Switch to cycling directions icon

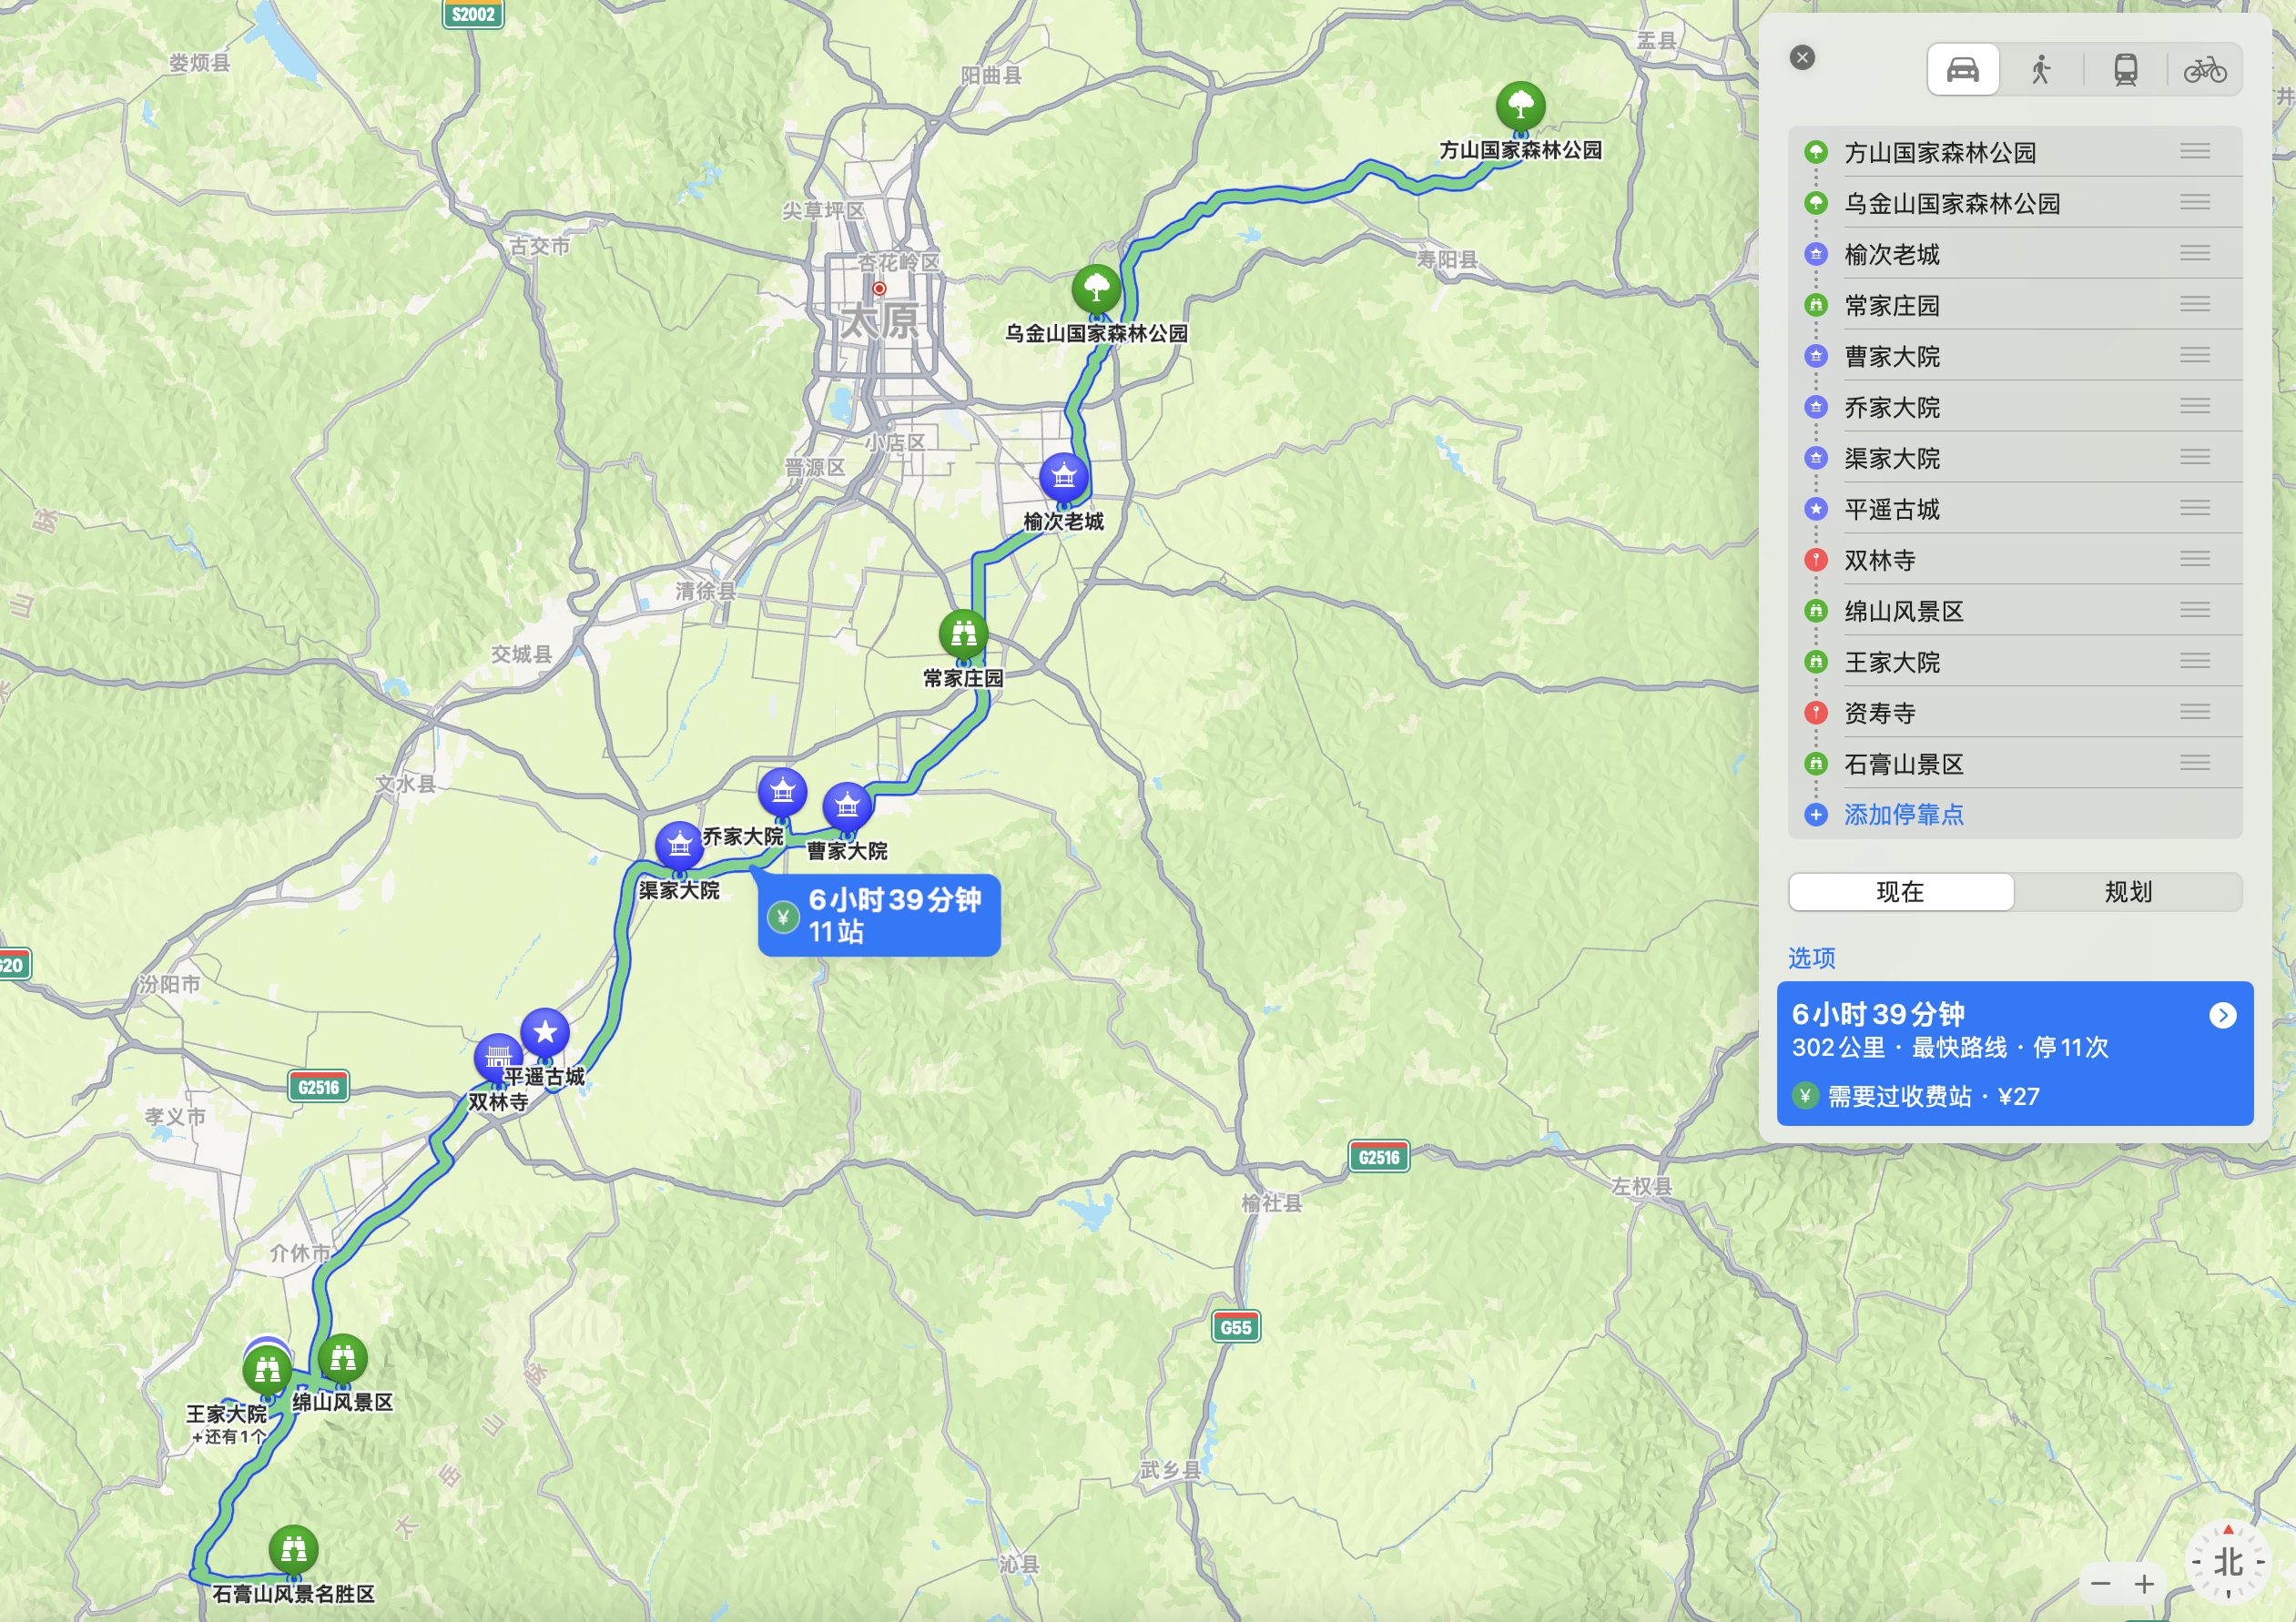tap(2204, 70)
